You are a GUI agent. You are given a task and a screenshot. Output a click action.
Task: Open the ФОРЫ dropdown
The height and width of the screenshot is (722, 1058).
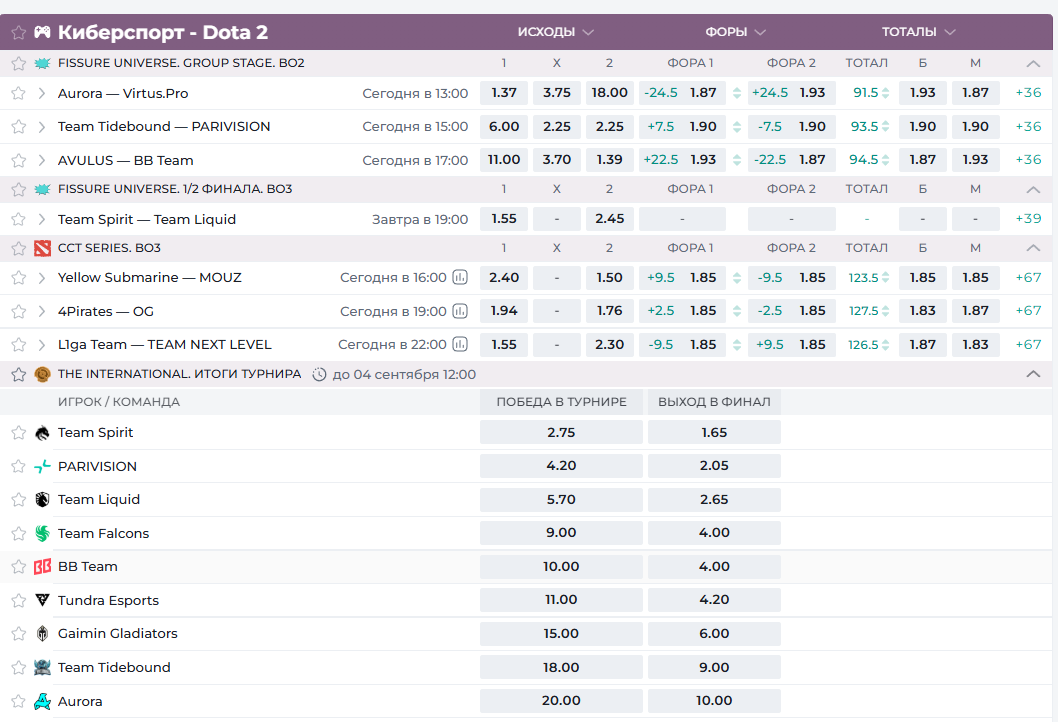pyautogui.click(x=735, y=32)
